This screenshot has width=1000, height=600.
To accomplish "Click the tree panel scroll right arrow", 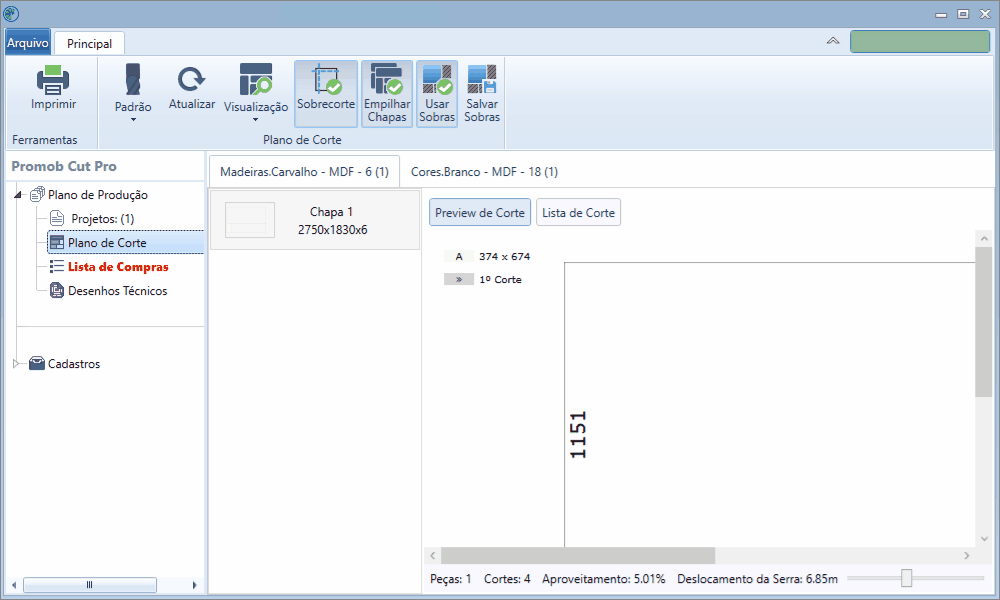I will (195, 585).
